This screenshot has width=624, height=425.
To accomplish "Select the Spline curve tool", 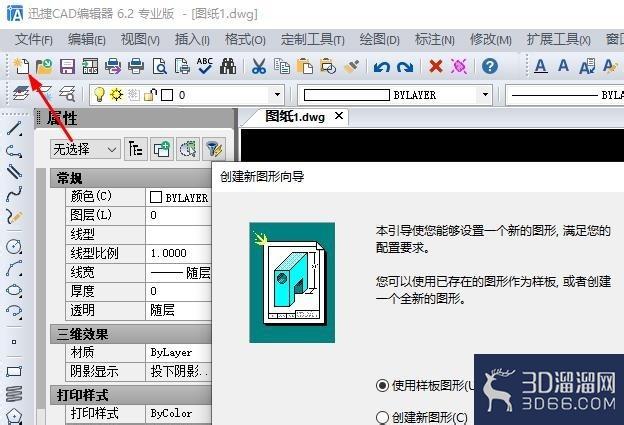I will (x=14, y=194).
